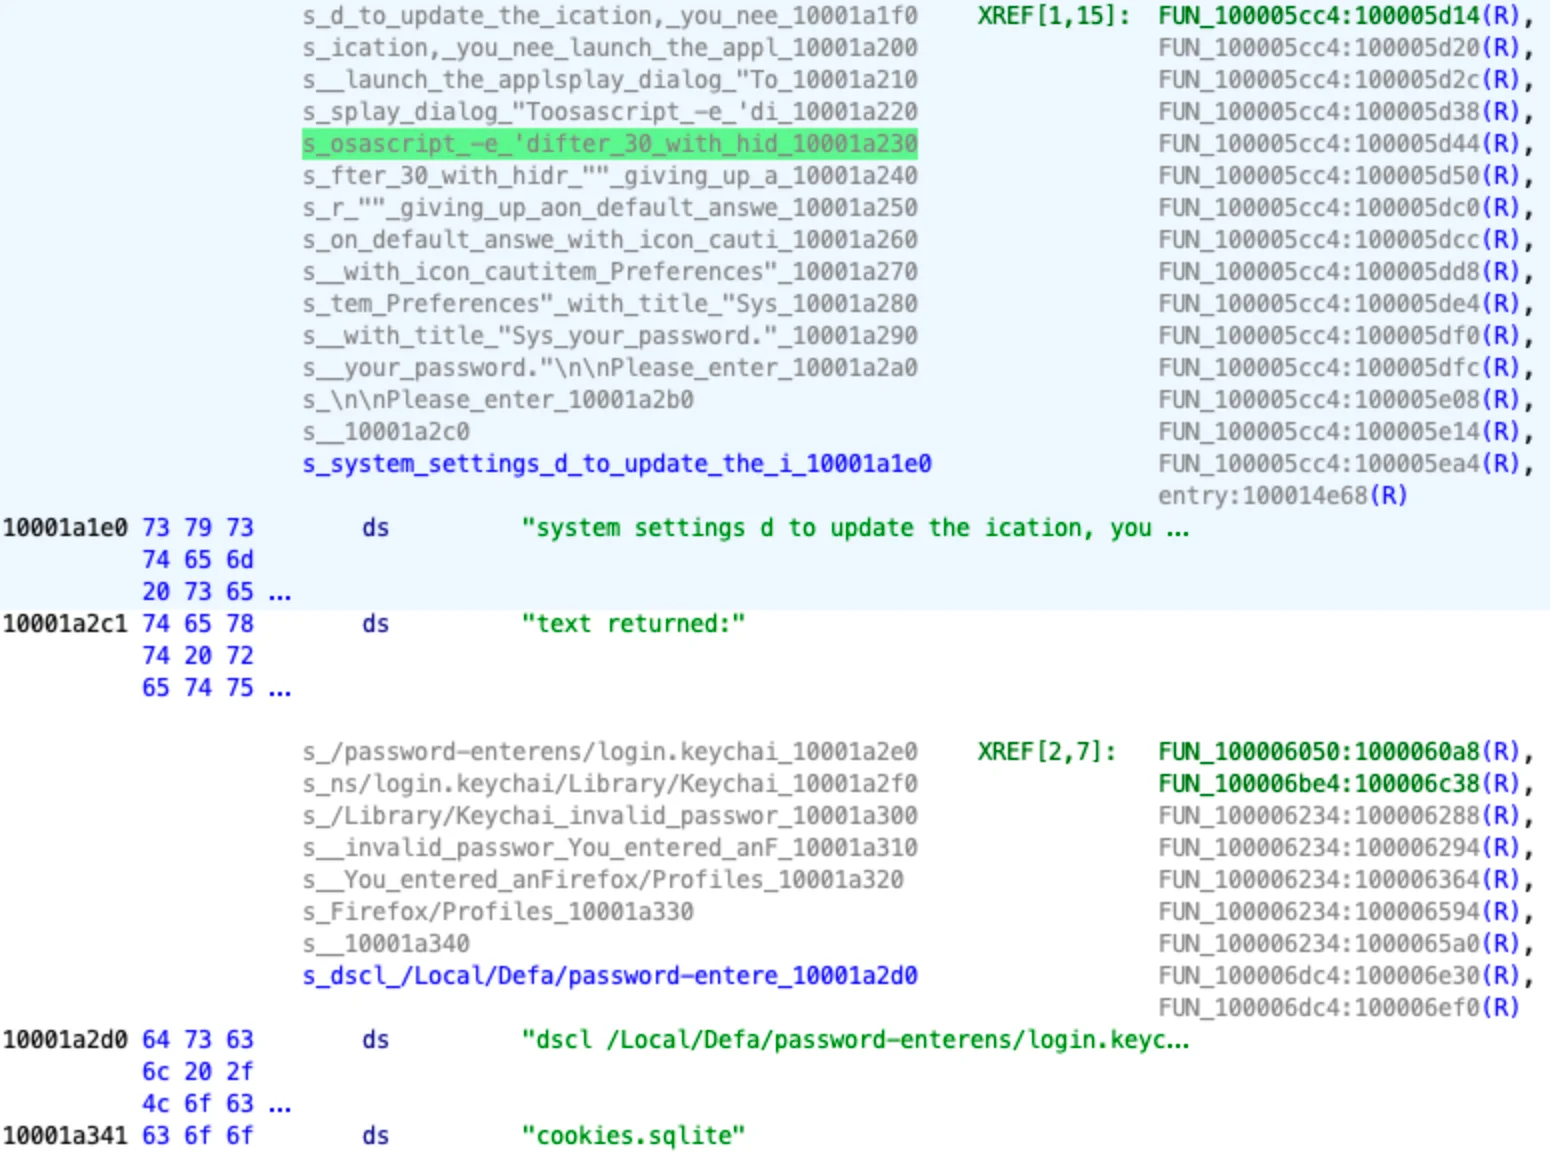This screenshot has width=1550, height=1153.
Task: Click label s_d_to_update_the_ication ending 10001a1f0
Action: click(x=610, y=16)
